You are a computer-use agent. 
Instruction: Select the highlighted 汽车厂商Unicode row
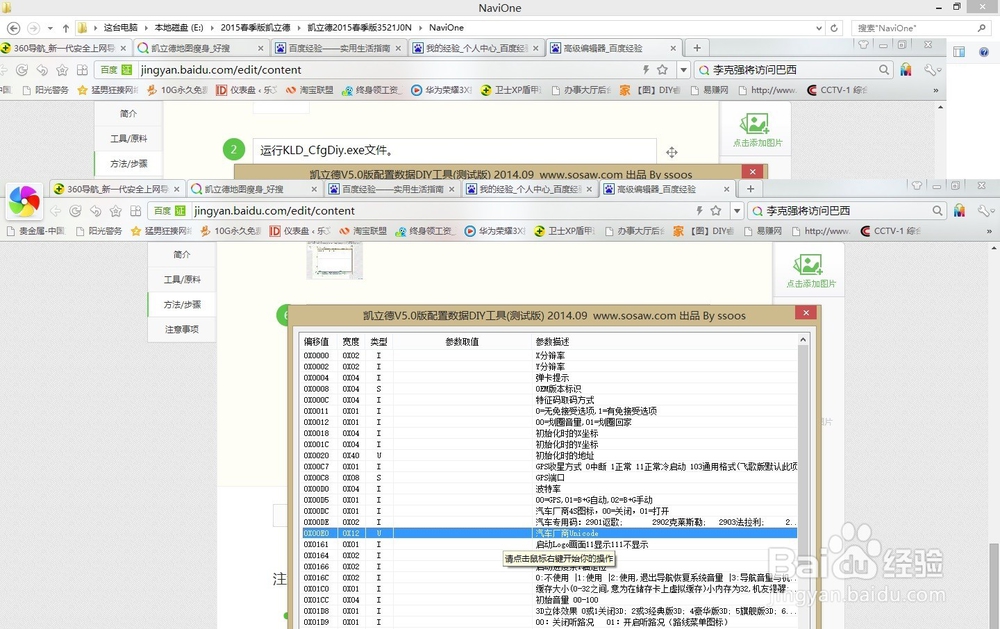point(550,533)
